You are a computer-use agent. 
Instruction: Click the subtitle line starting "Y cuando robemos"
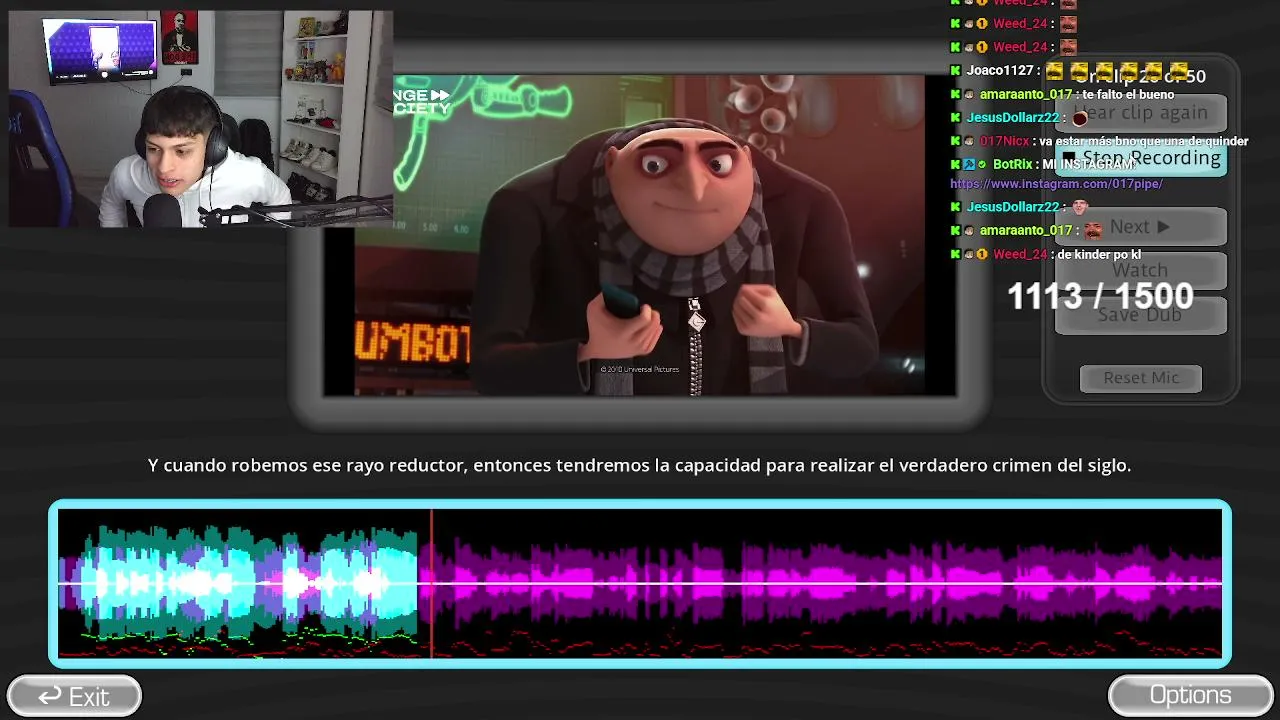coord(640,465)
